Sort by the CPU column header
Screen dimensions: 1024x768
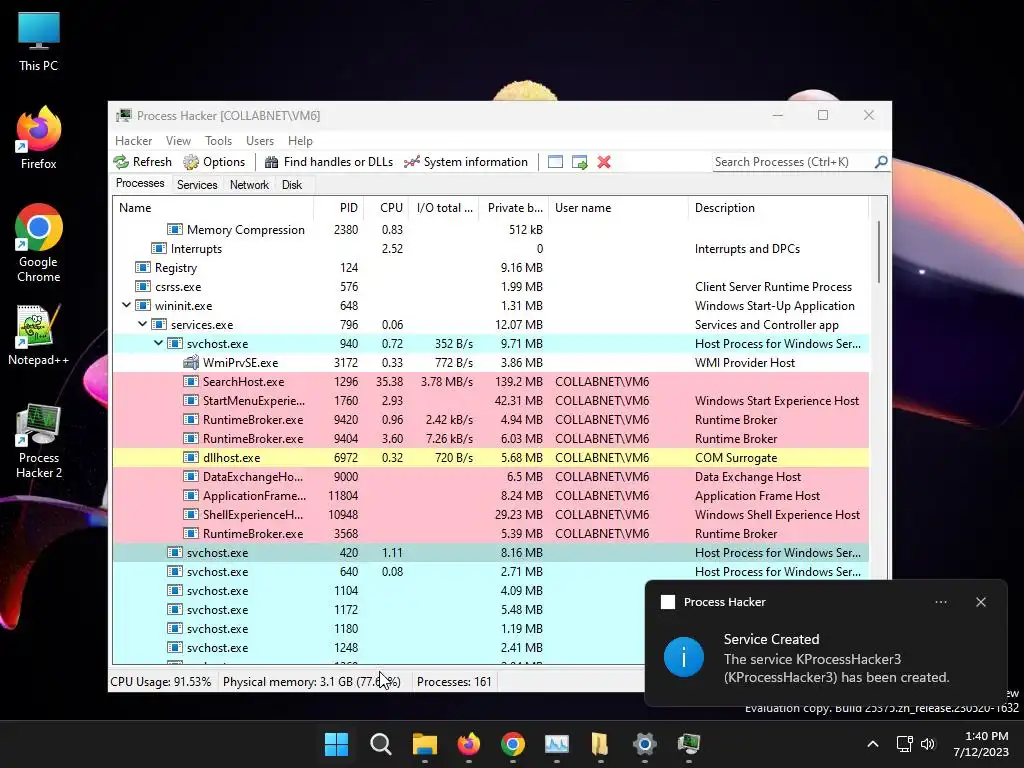tap(386, 208)
